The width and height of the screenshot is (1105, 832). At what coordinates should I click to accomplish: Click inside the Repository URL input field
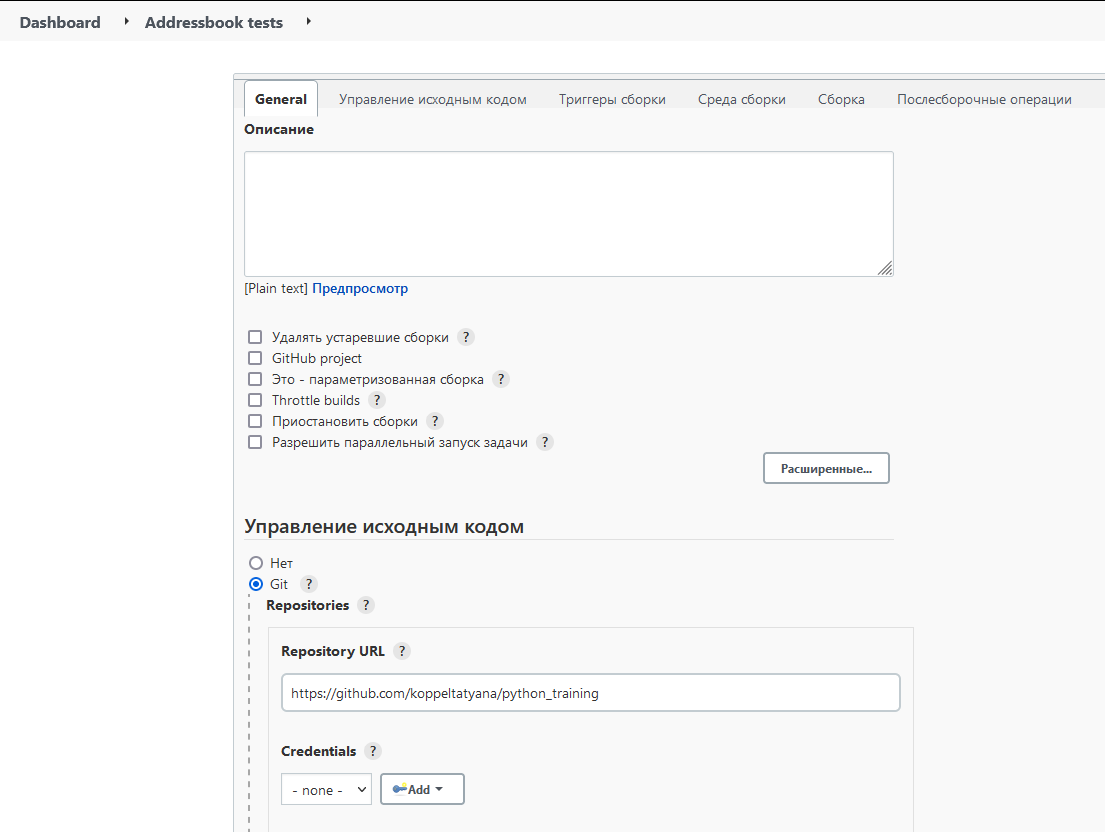pos(590,692)
